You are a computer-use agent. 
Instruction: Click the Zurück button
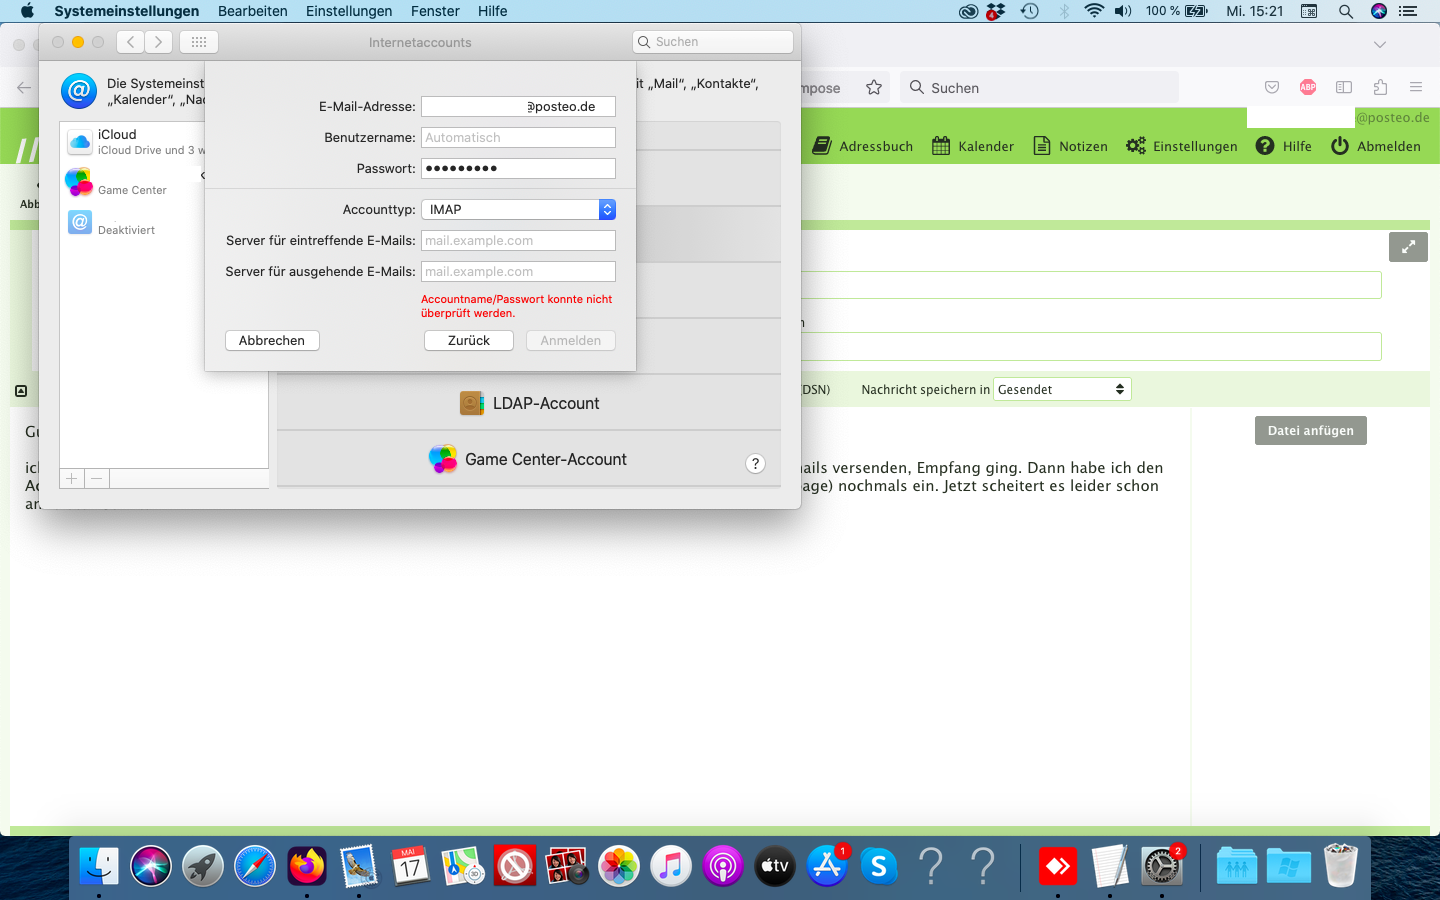coord(469,340)
